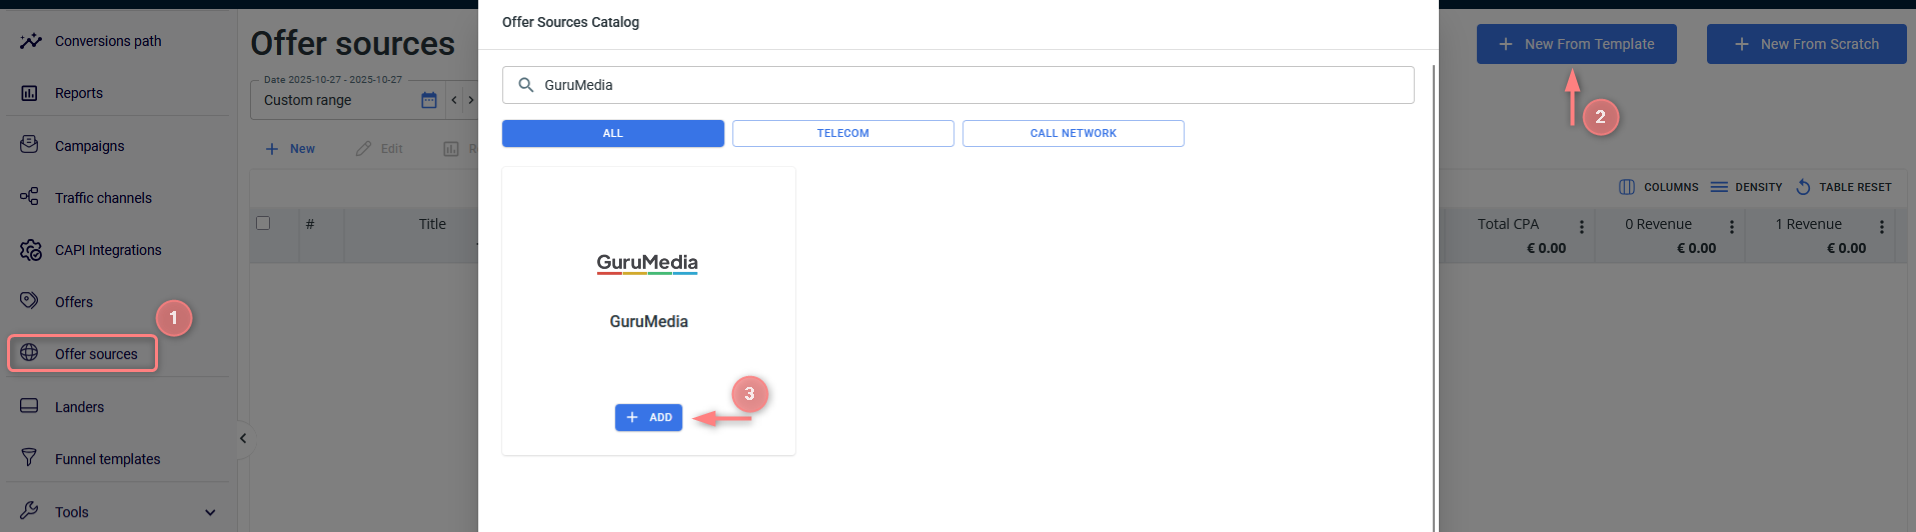The width and height of the screenshot is (1916, 532).
Task: Click the Edit toolbar button
Action: (x=379, y=149)
